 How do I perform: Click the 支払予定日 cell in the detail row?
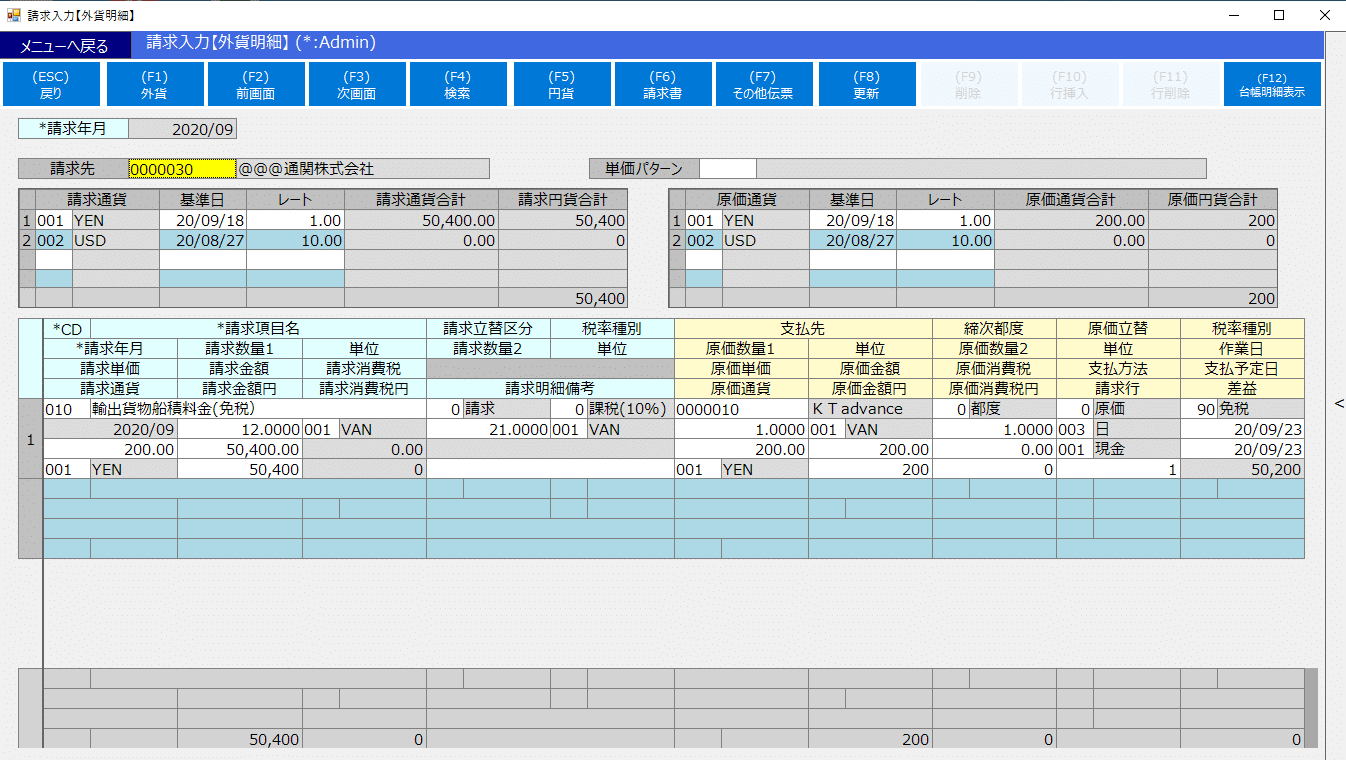pos(1242,449)
